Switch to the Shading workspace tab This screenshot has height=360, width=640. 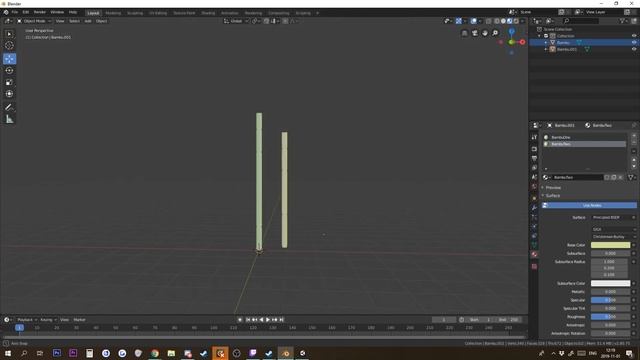click(x=208, y=13)
